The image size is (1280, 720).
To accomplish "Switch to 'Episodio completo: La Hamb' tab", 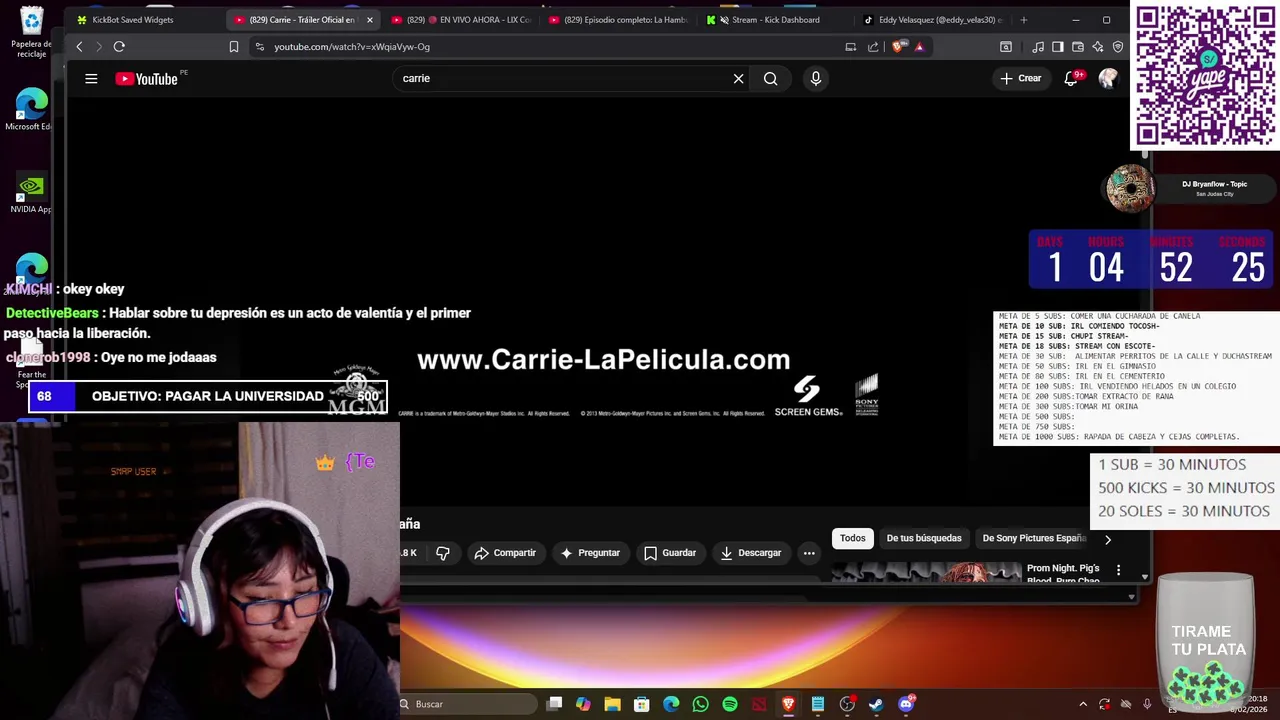I will [x=620, y=20].
